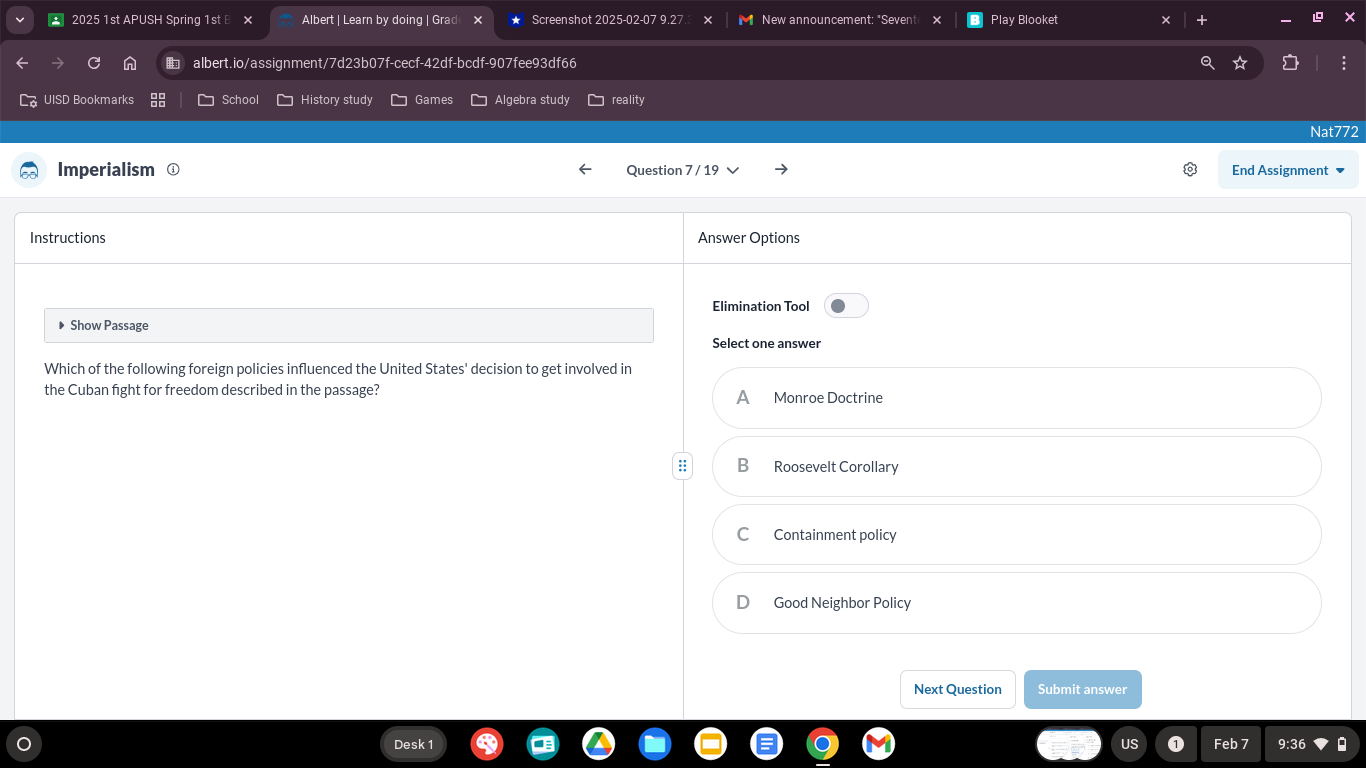Choose answer D Good Neighbor Policy
The height and width of the screenshot is (768, 1366).
tap(1016, 603)
